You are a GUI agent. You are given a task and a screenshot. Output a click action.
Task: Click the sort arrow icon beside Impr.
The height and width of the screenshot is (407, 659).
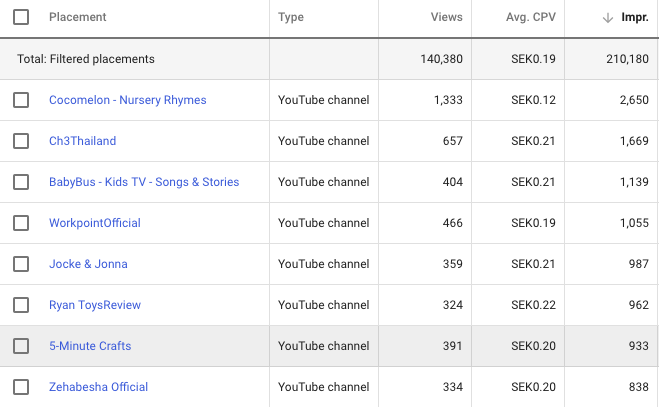[608, 18]
